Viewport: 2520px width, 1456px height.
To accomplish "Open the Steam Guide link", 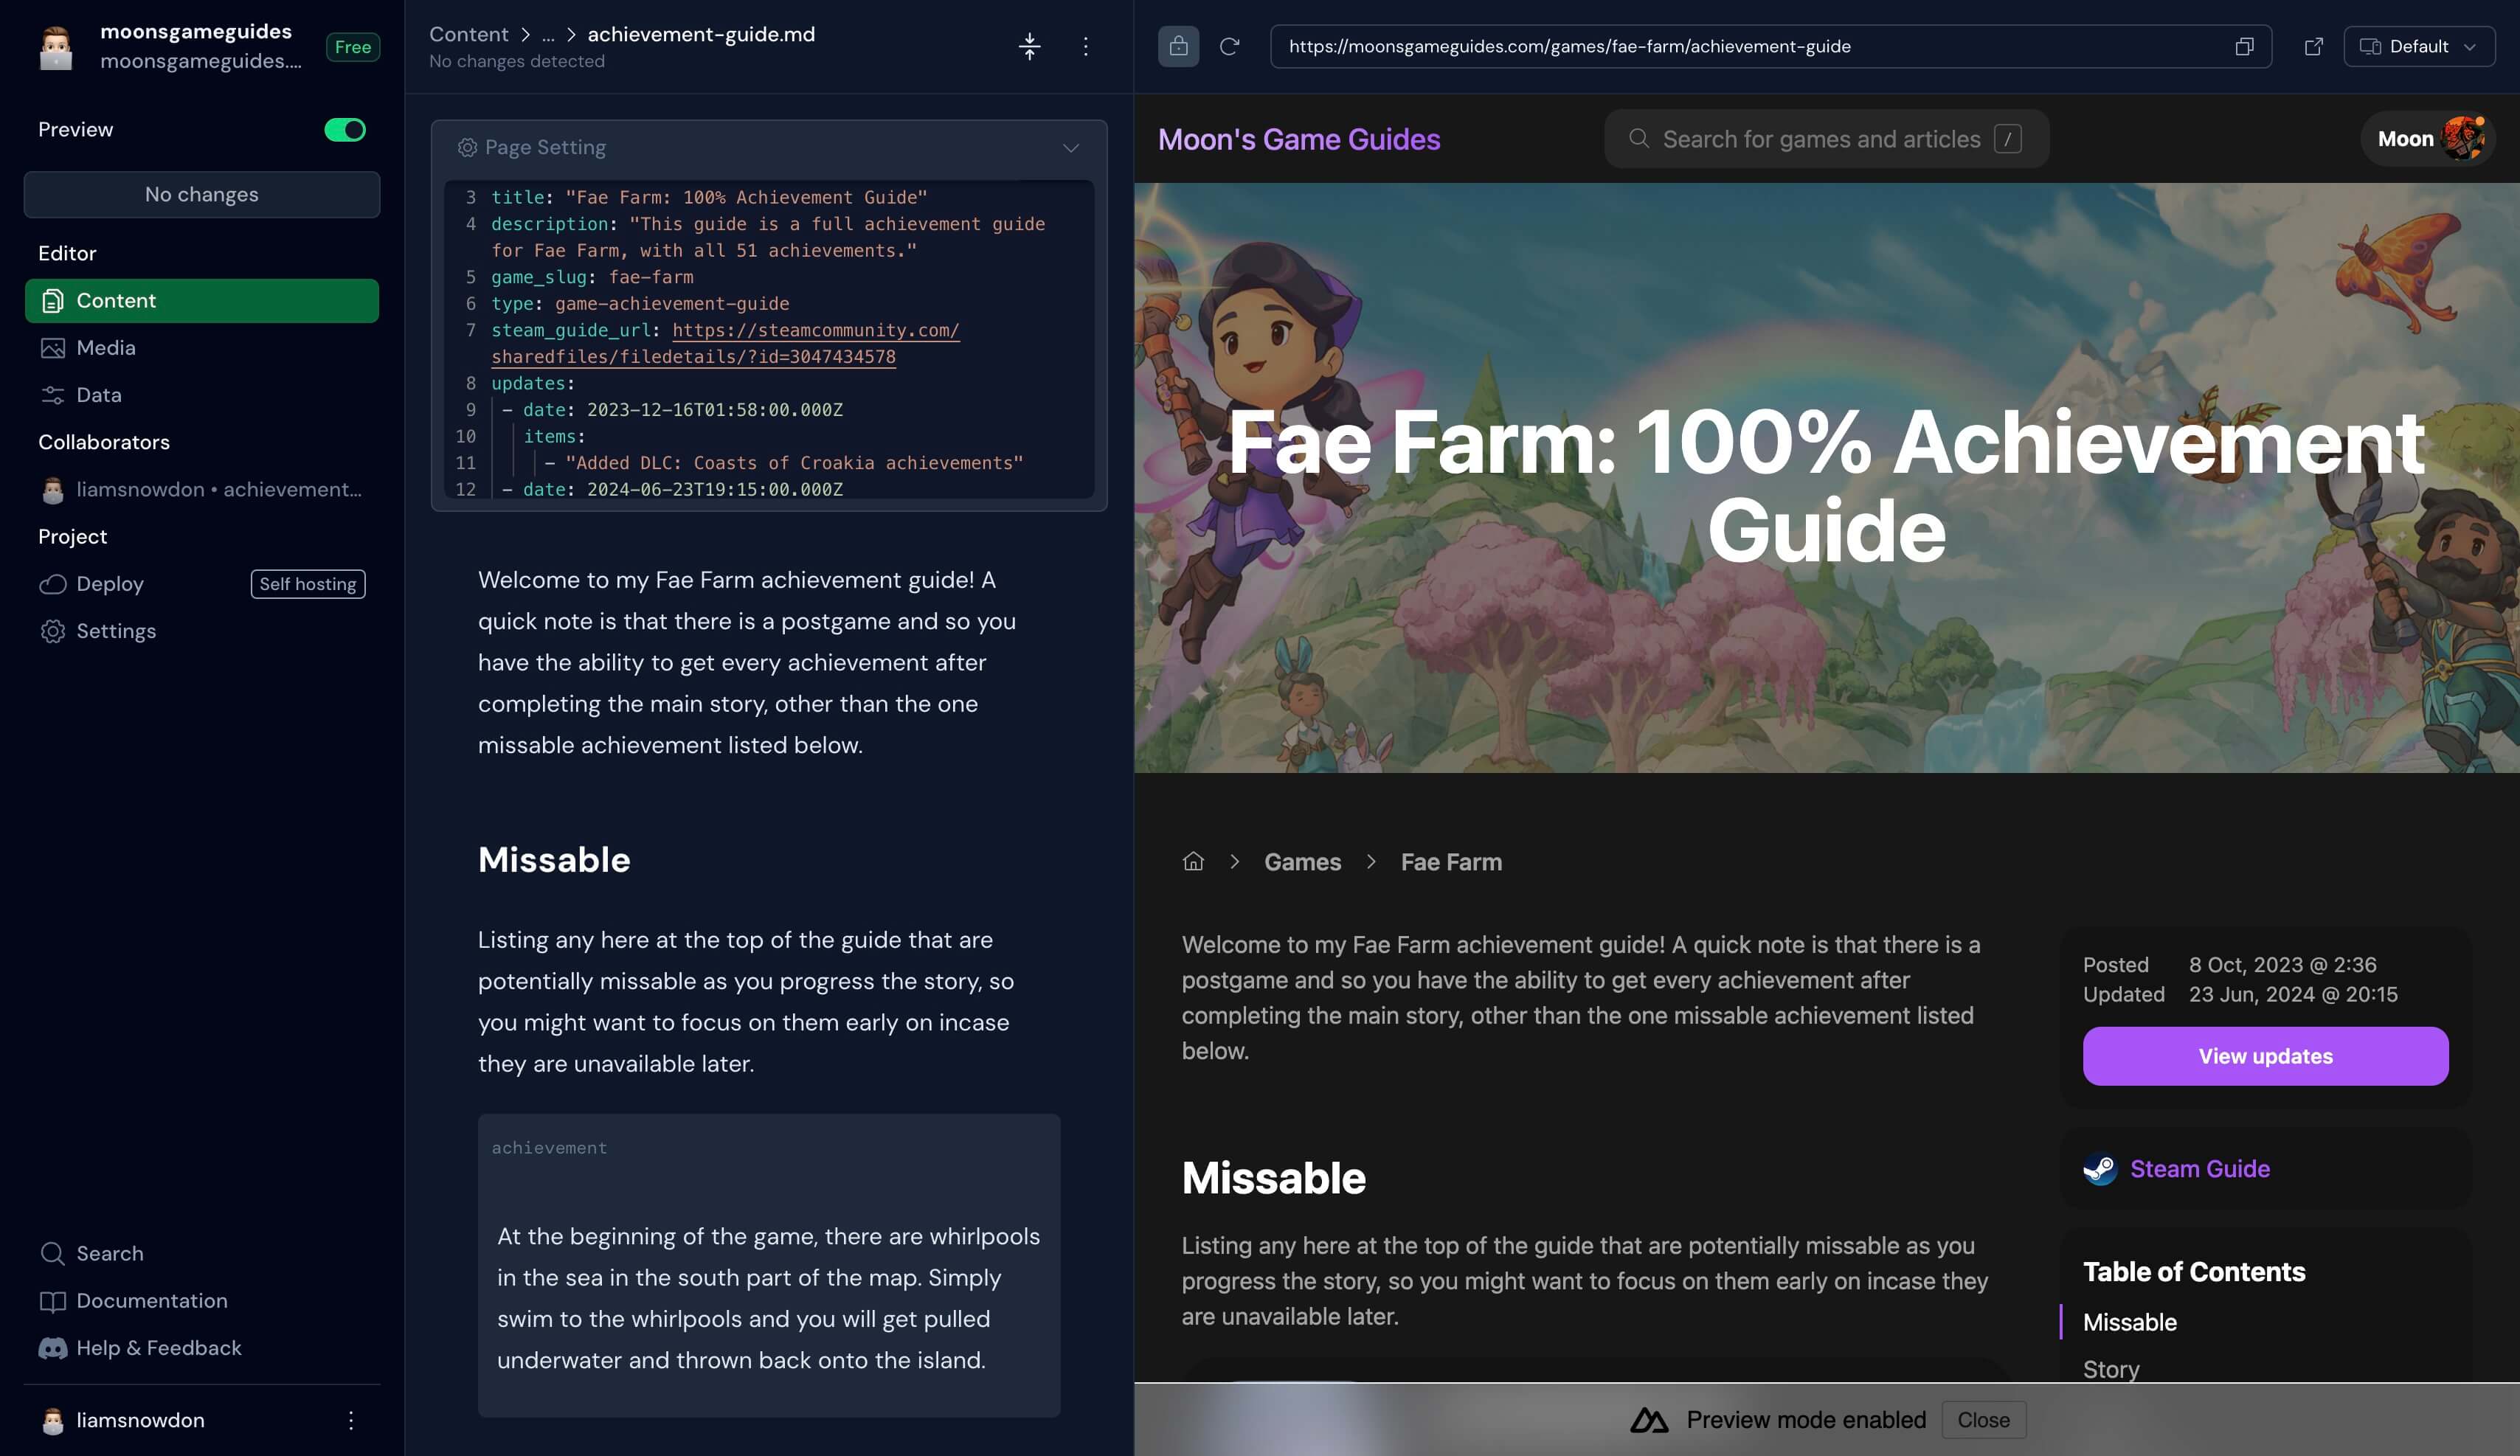I will coord(2200,1169).
